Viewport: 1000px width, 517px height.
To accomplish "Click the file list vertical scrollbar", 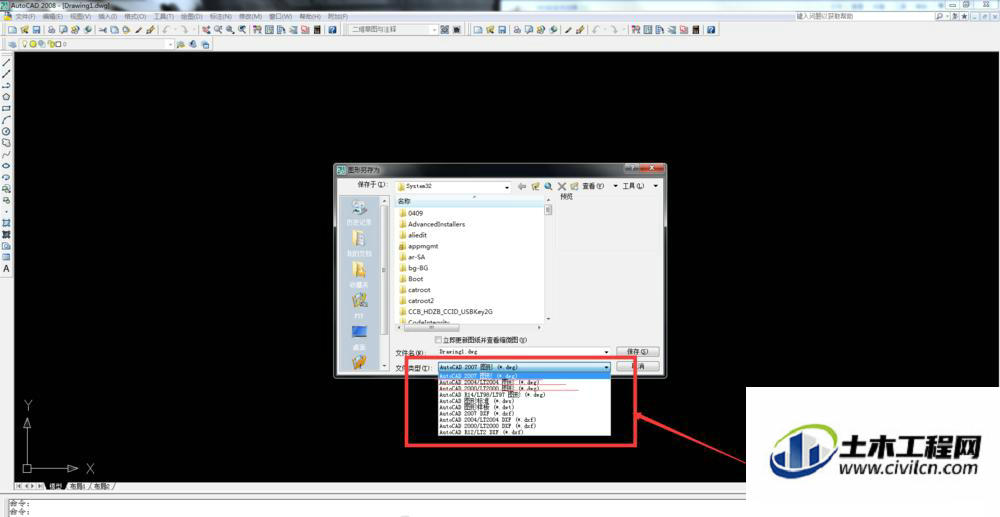I will pyautogui.click(x=548, y=261).
